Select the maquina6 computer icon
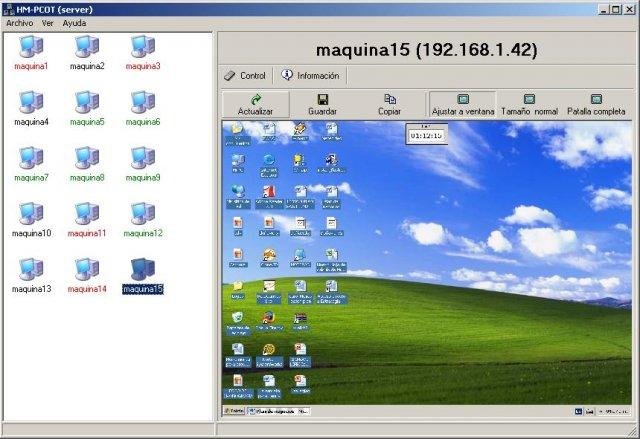This screenshot has height=439, width=640. pos(143,102)
